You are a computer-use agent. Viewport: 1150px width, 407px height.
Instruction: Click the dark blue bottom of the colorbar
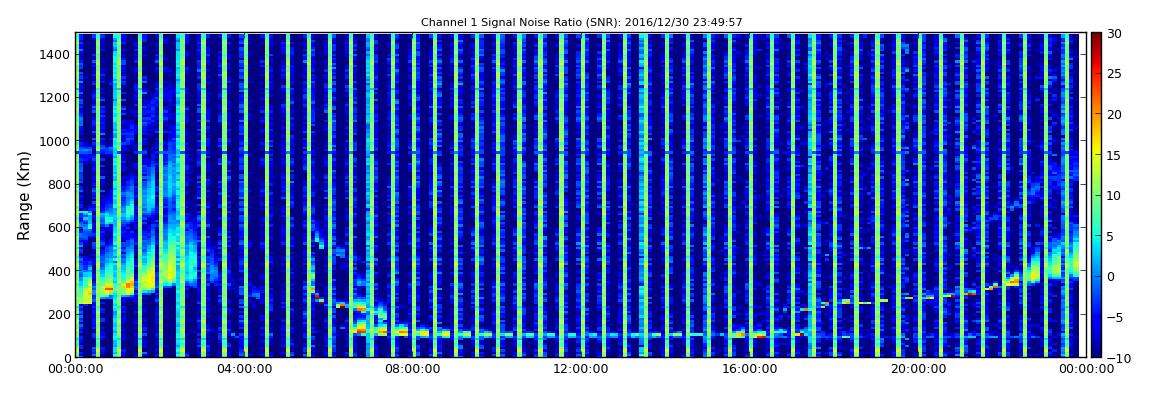(1096, 352)
